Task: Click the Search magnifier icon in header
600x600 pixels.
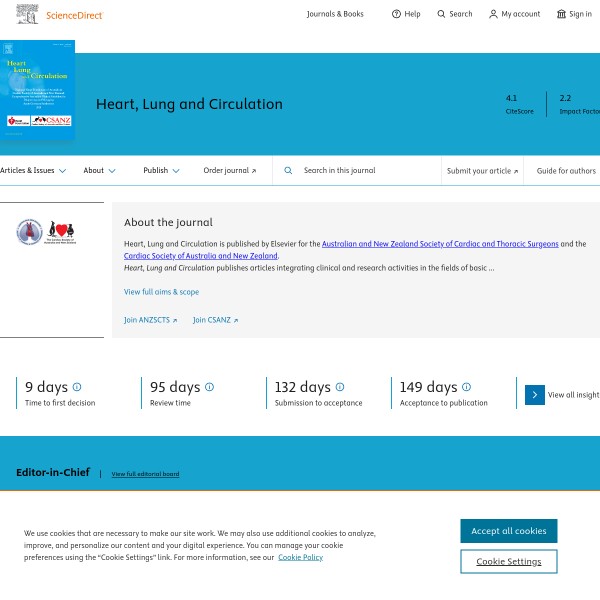Action: (442, 14)
